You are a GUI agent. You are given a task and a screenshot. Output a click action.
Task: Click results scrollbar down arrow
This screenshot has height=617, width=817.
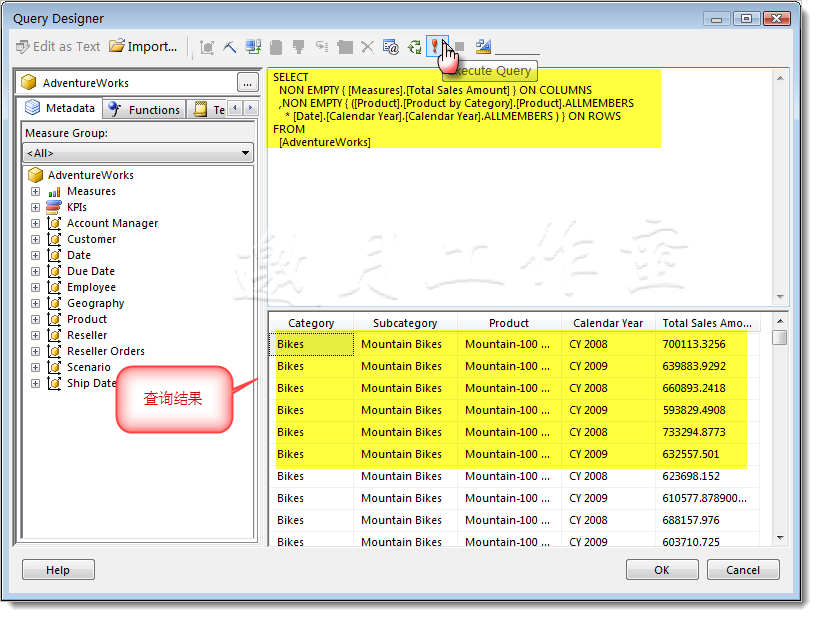[x=780, y=538]
